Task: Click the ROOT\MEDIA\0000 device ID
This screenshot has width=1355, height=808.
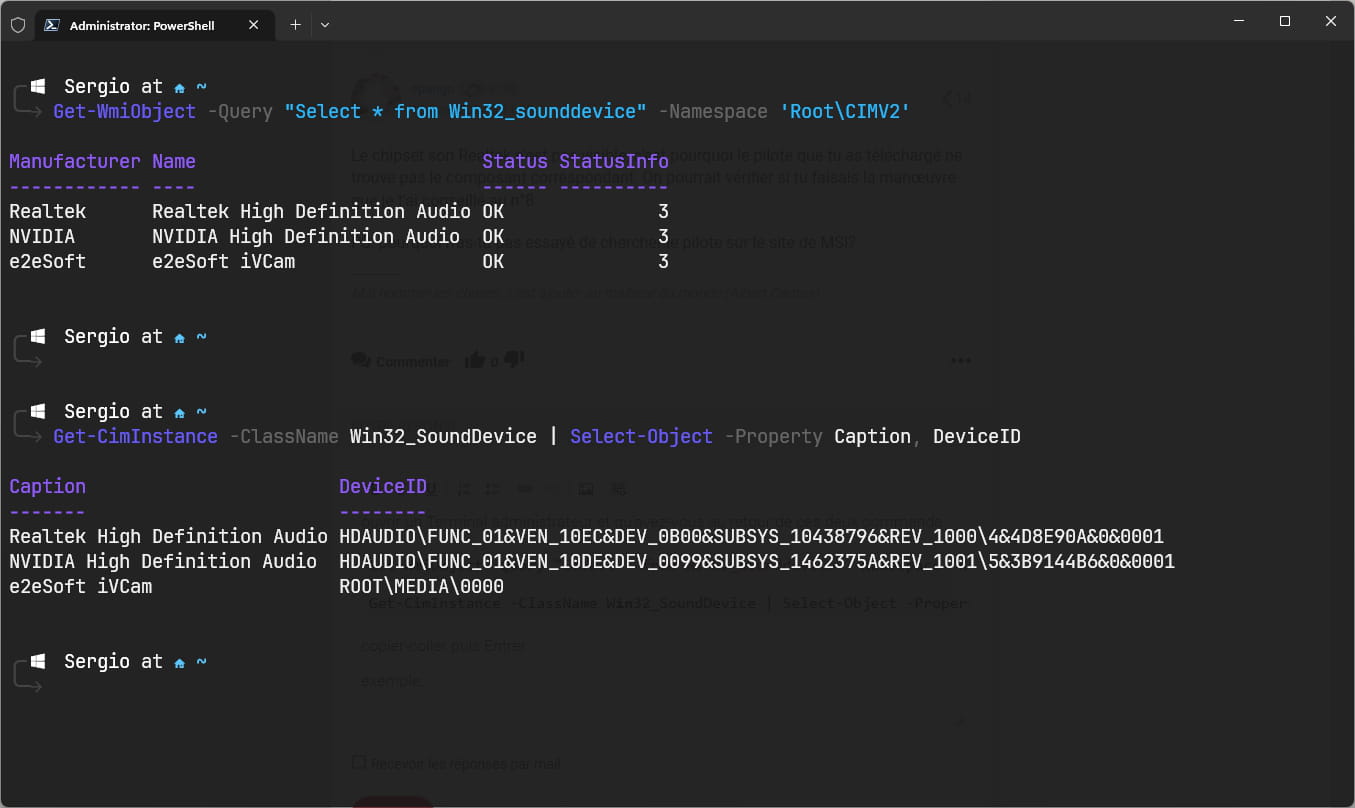Action: [421, 586]
